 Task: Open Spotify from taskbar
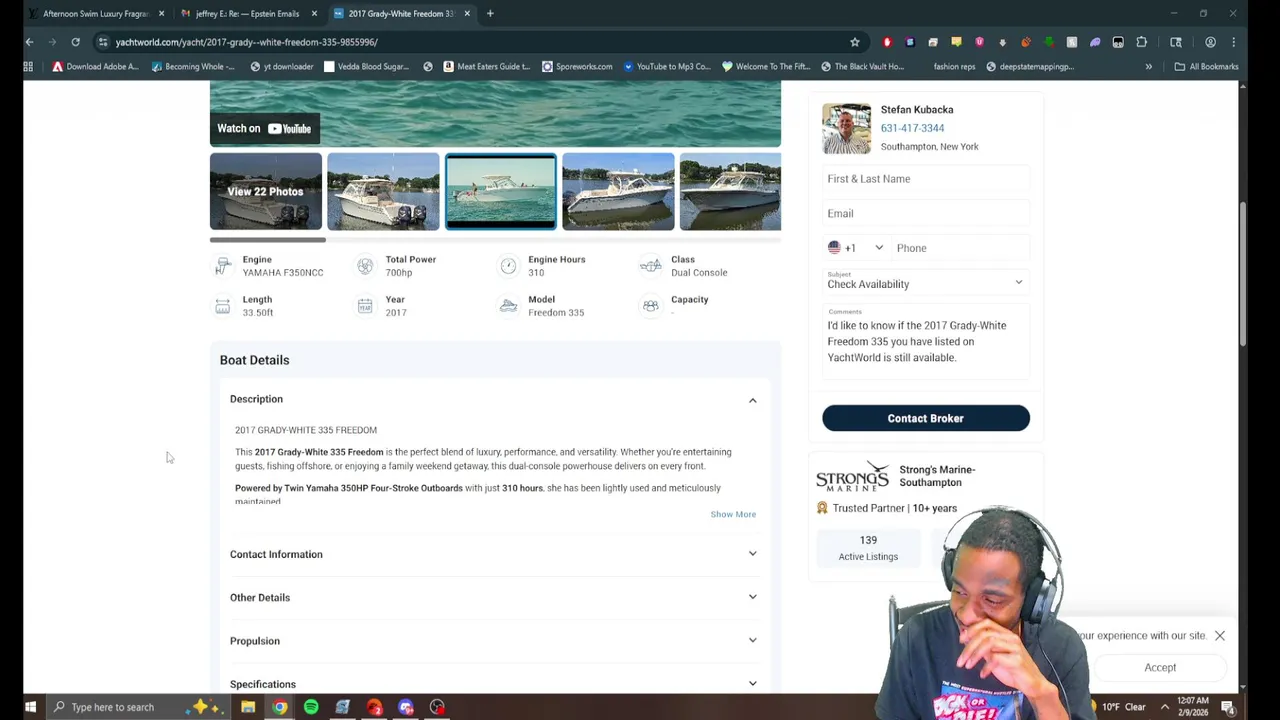[x=311, y=707]
